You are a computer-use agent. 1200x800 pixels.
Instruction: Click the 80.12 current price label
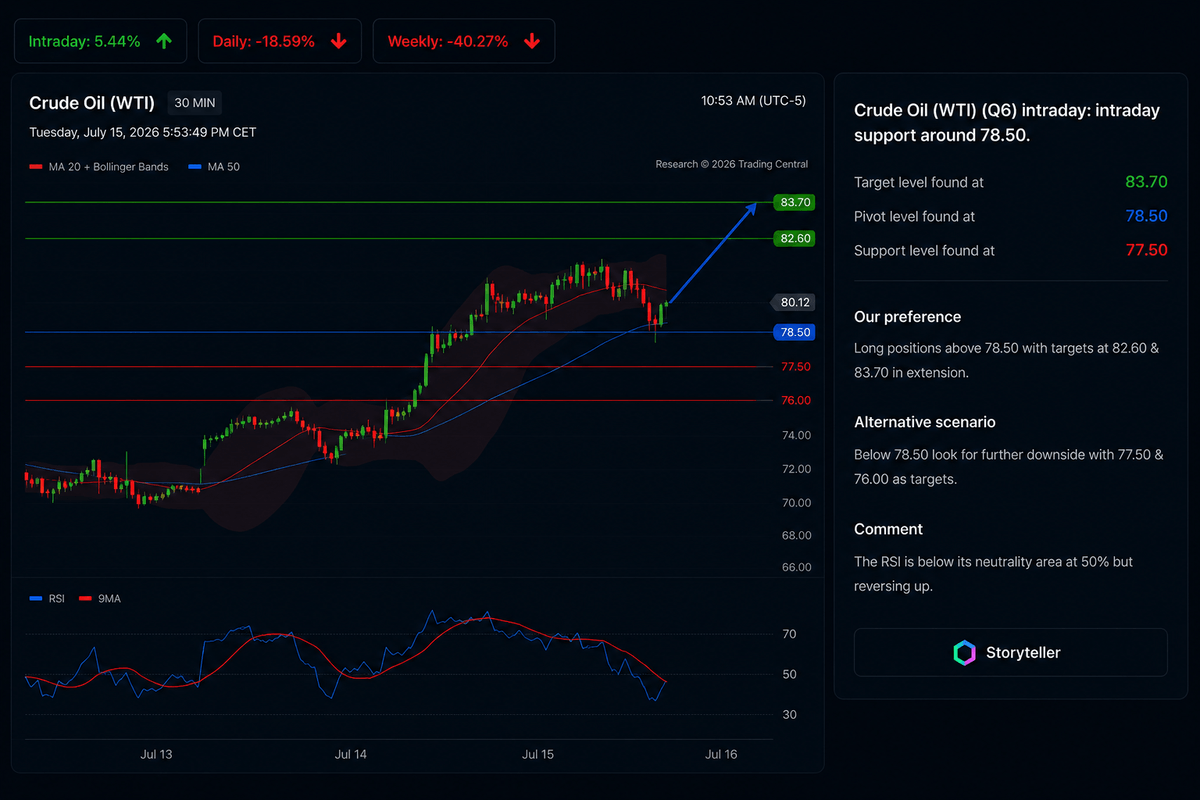796,302
